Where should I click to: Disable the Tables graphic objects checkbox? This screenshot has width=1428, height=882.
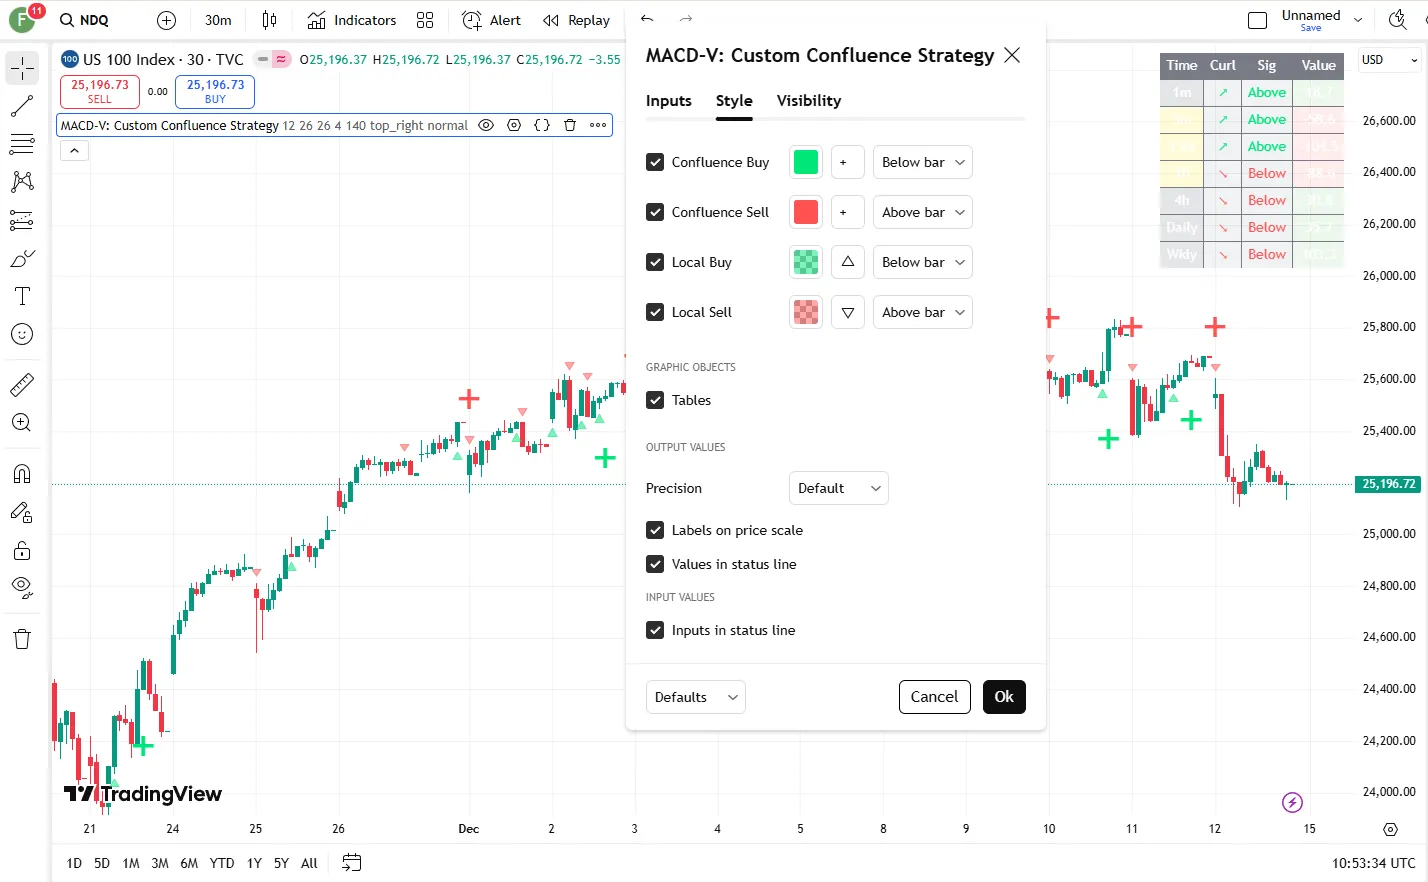point(655,400)
